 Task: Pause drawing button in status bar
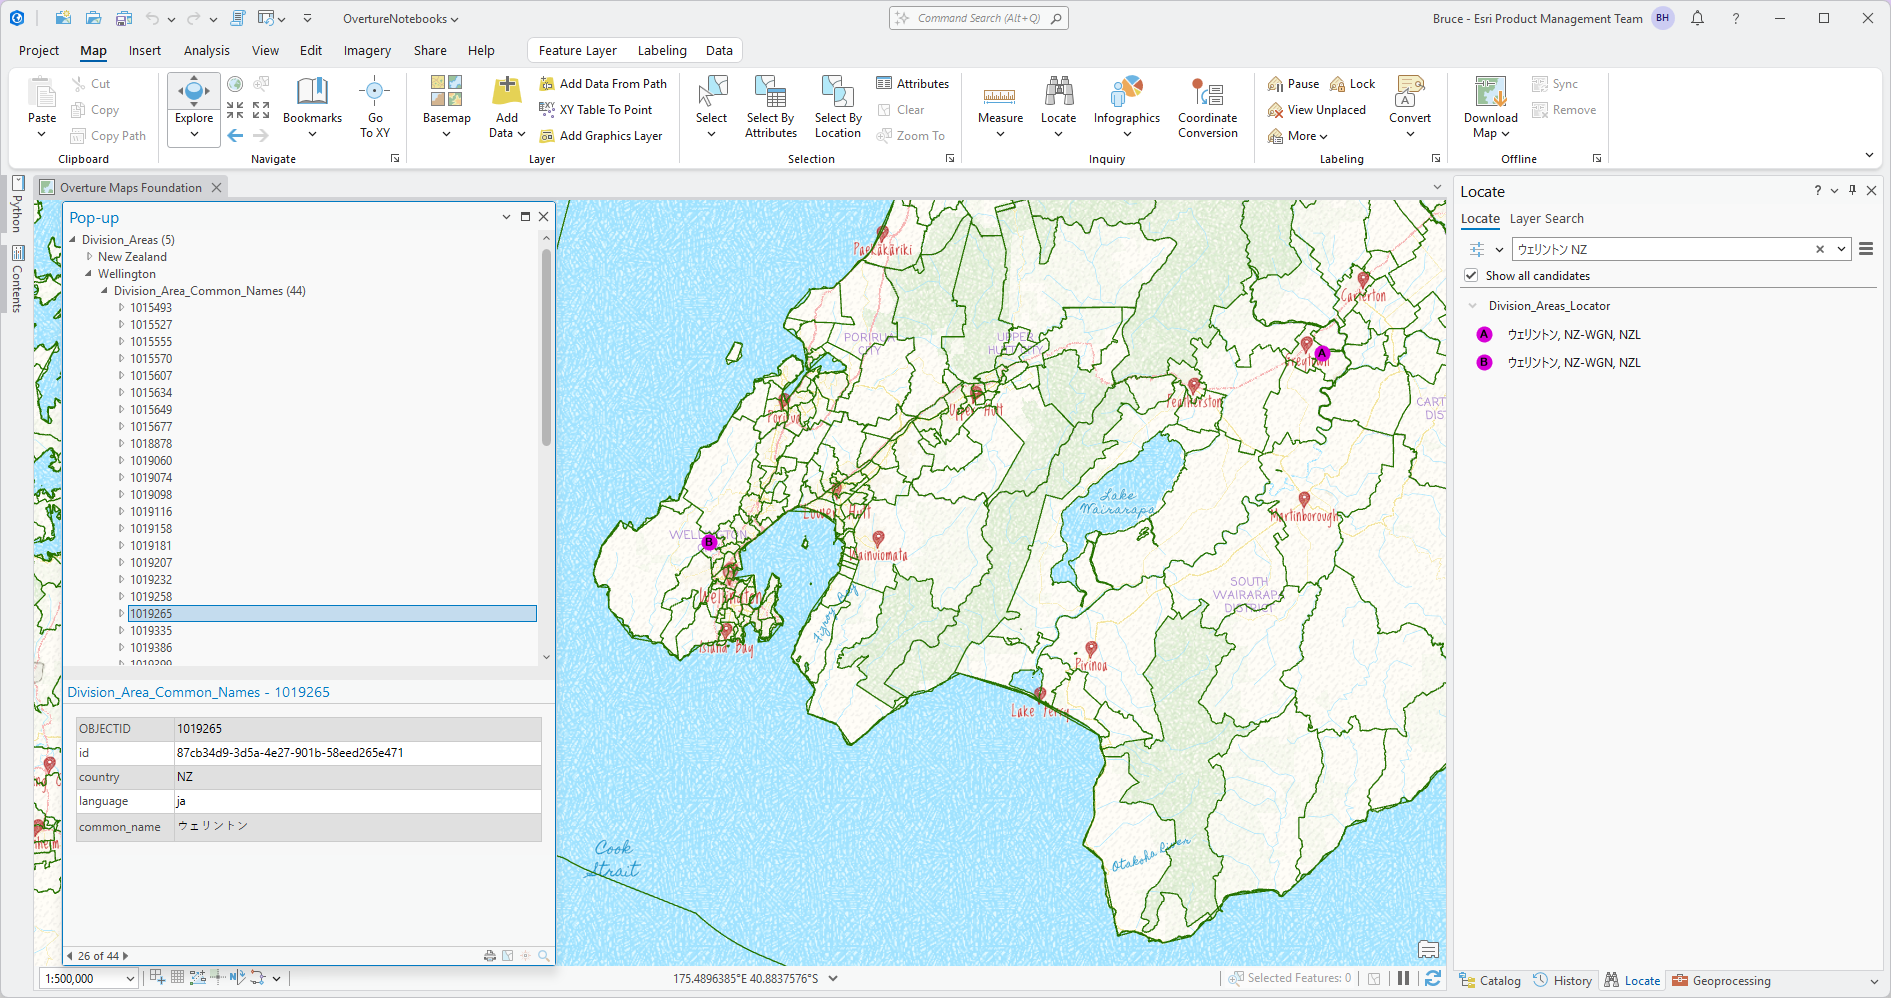coord(1404,978)
